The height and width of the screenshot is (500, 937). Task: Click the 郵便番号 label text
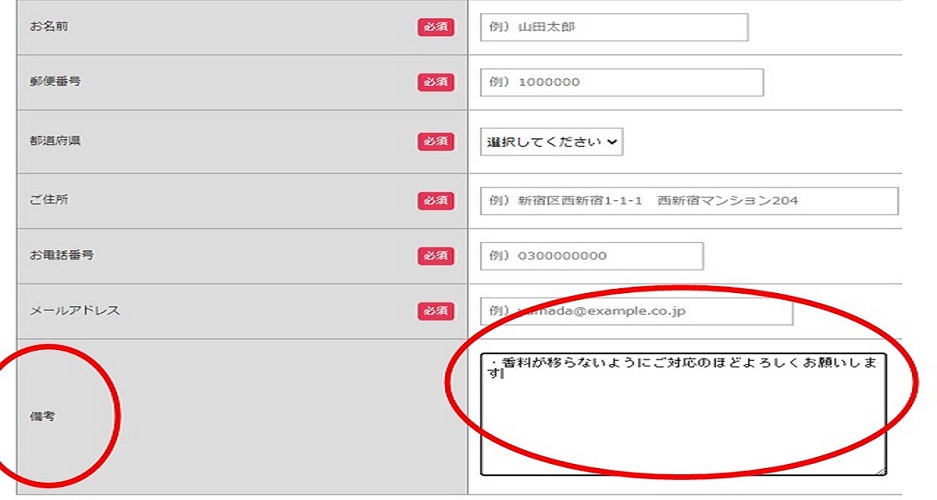[x=55, y=81]
